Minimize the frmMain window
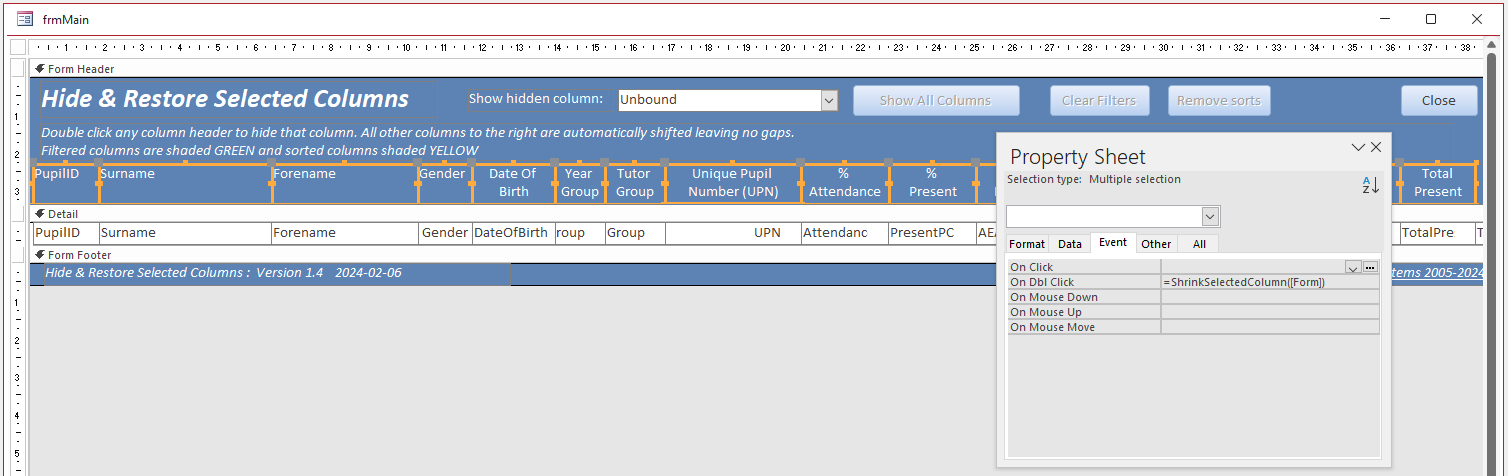The width and height of the screenshot is (1508, 476). coord(1385,19)
